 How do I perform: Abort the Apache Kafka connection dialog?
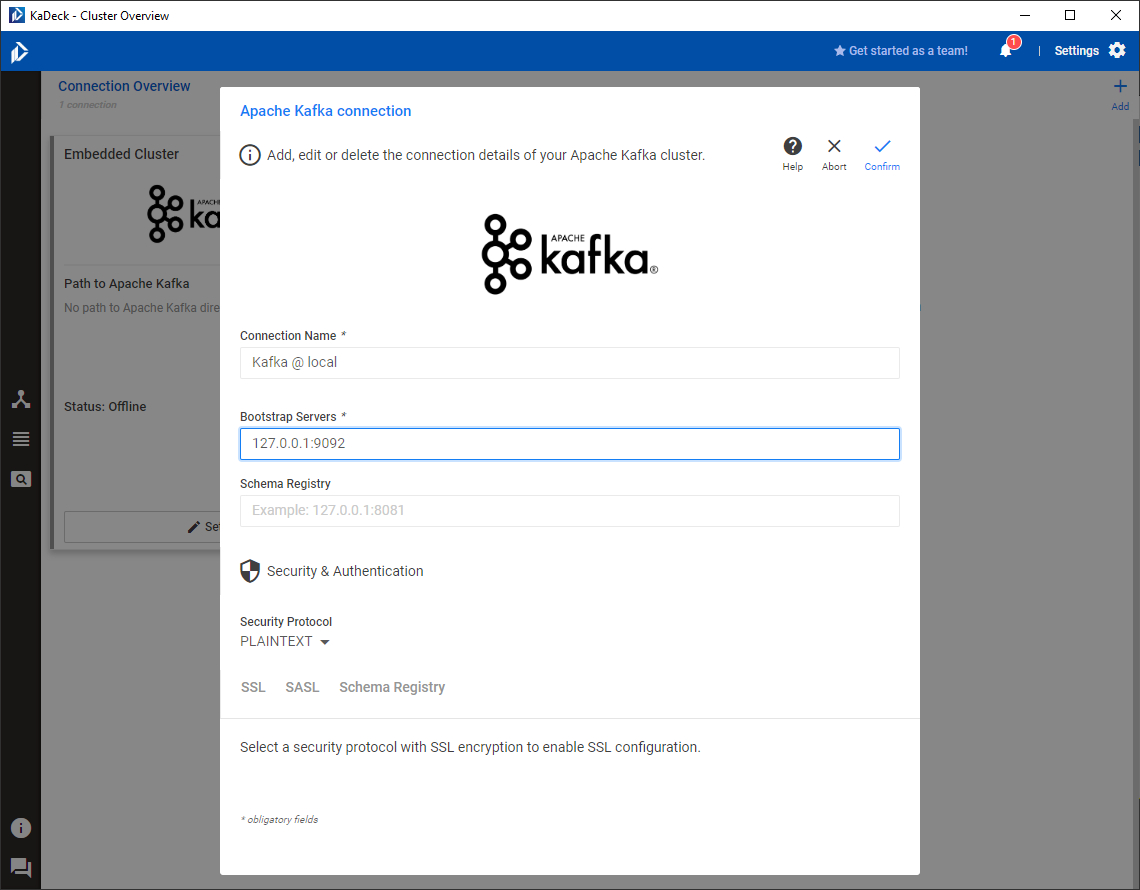pos(834,153)
